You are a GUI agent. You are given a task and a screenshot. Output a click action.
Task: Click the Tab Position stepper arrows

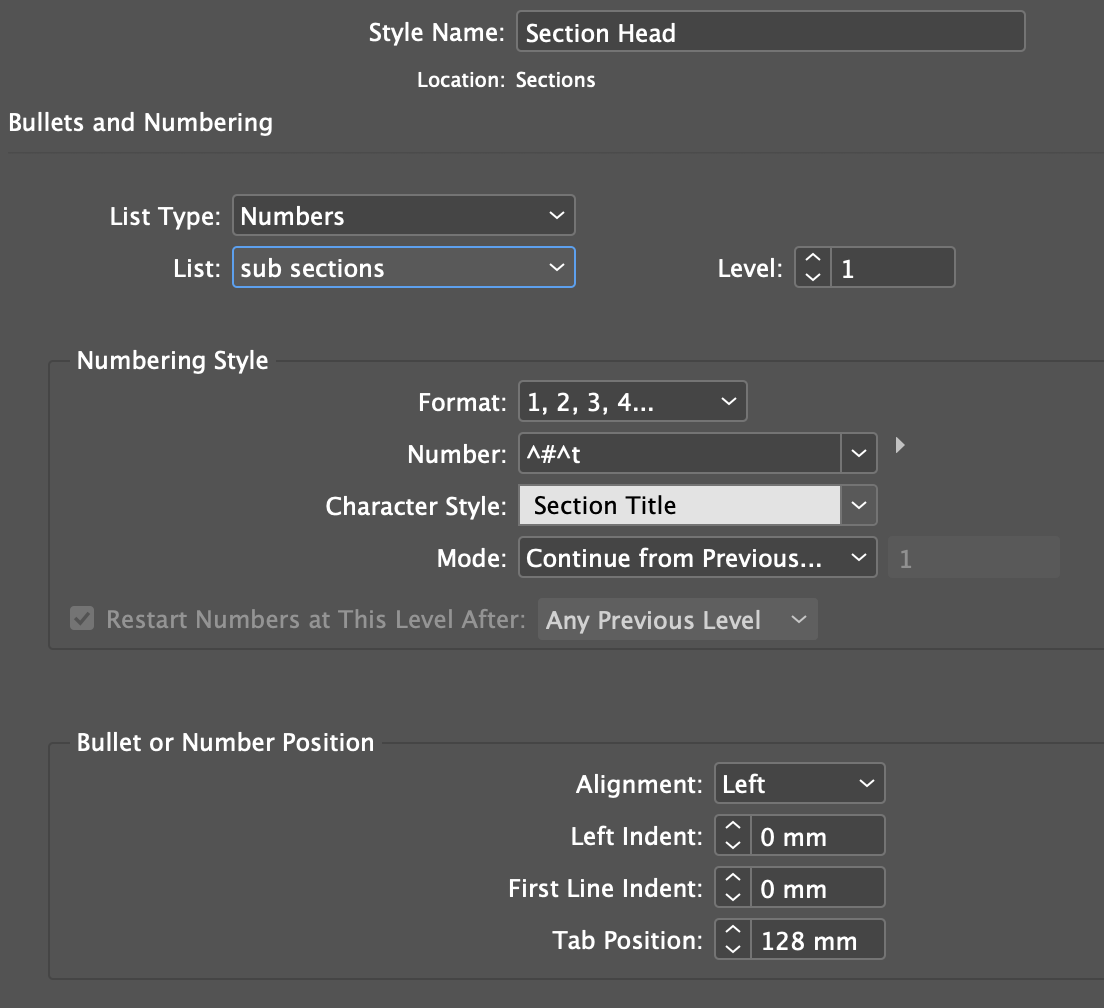point(733,940)
